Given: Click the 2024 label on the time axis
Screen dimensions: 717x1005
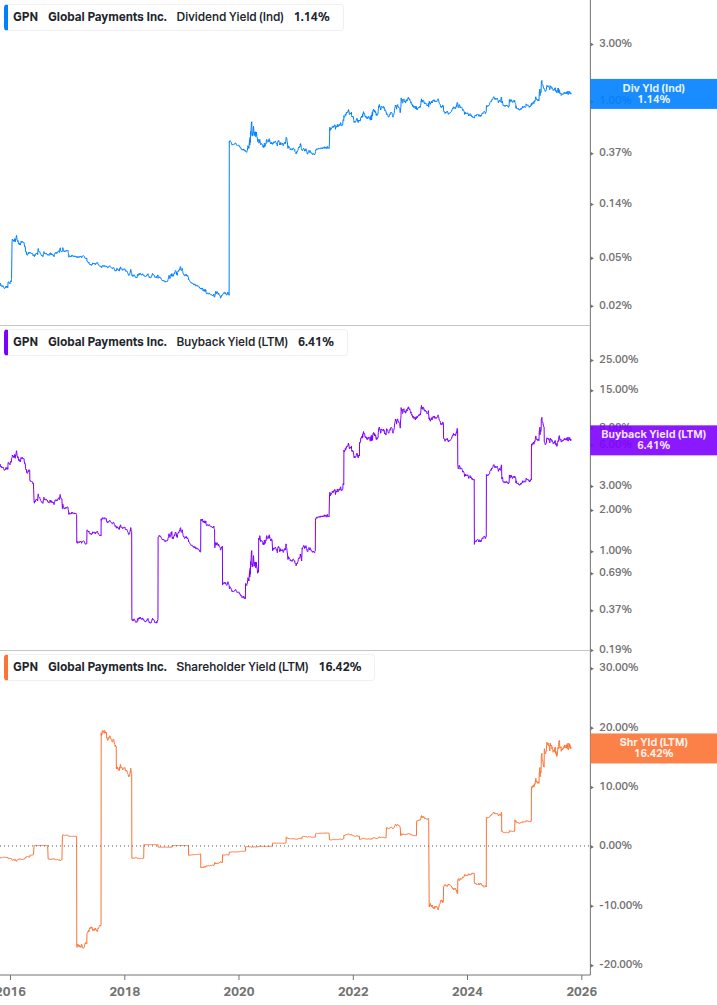Looking at the screenshot, I should click(467, 991).
